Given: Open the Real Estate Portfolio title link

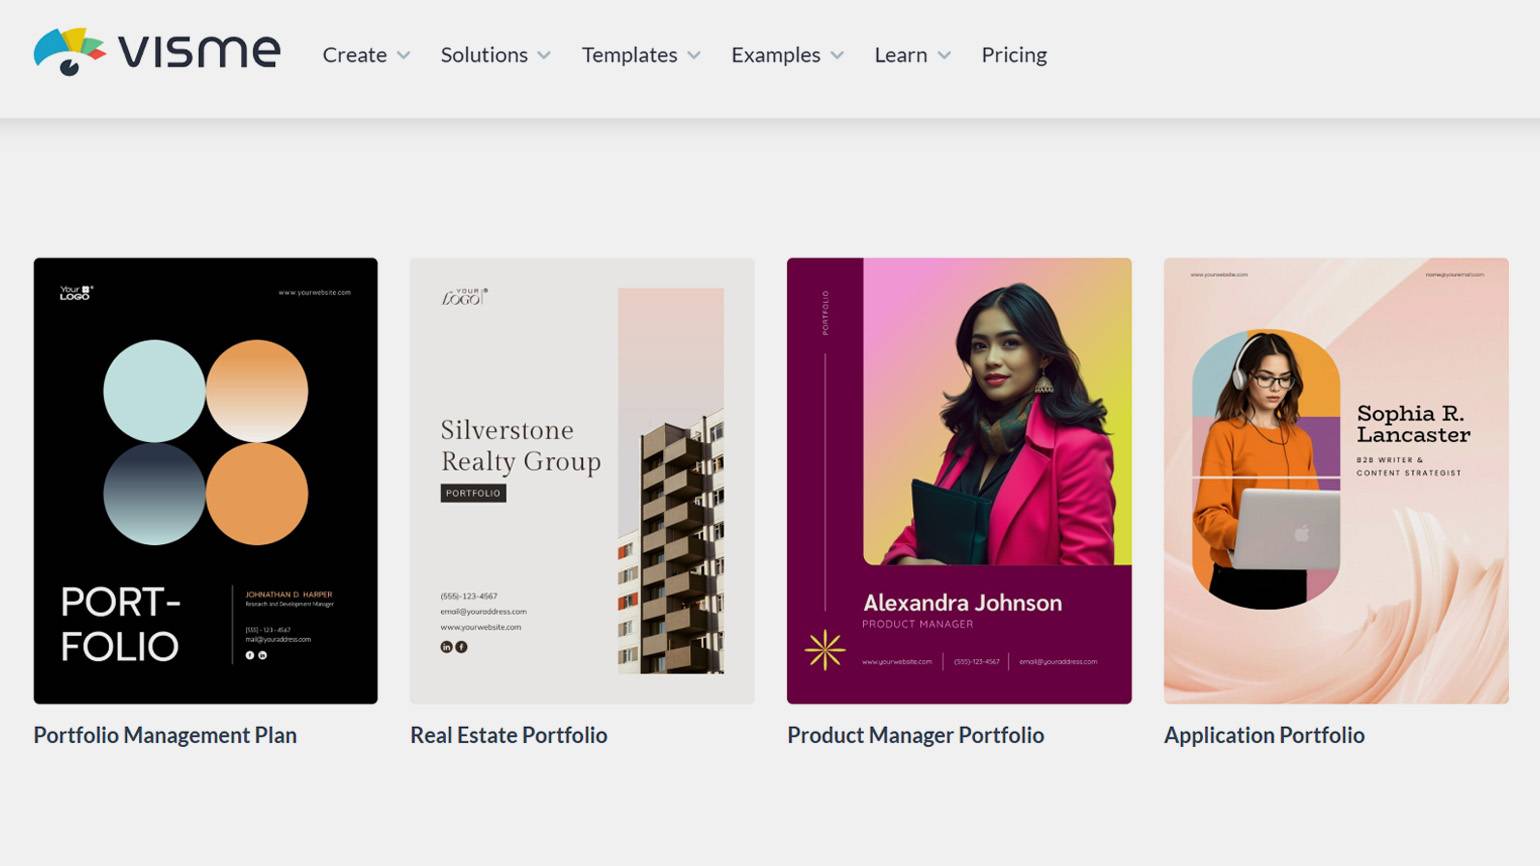Looking at the screenshot, I should 508,735.
